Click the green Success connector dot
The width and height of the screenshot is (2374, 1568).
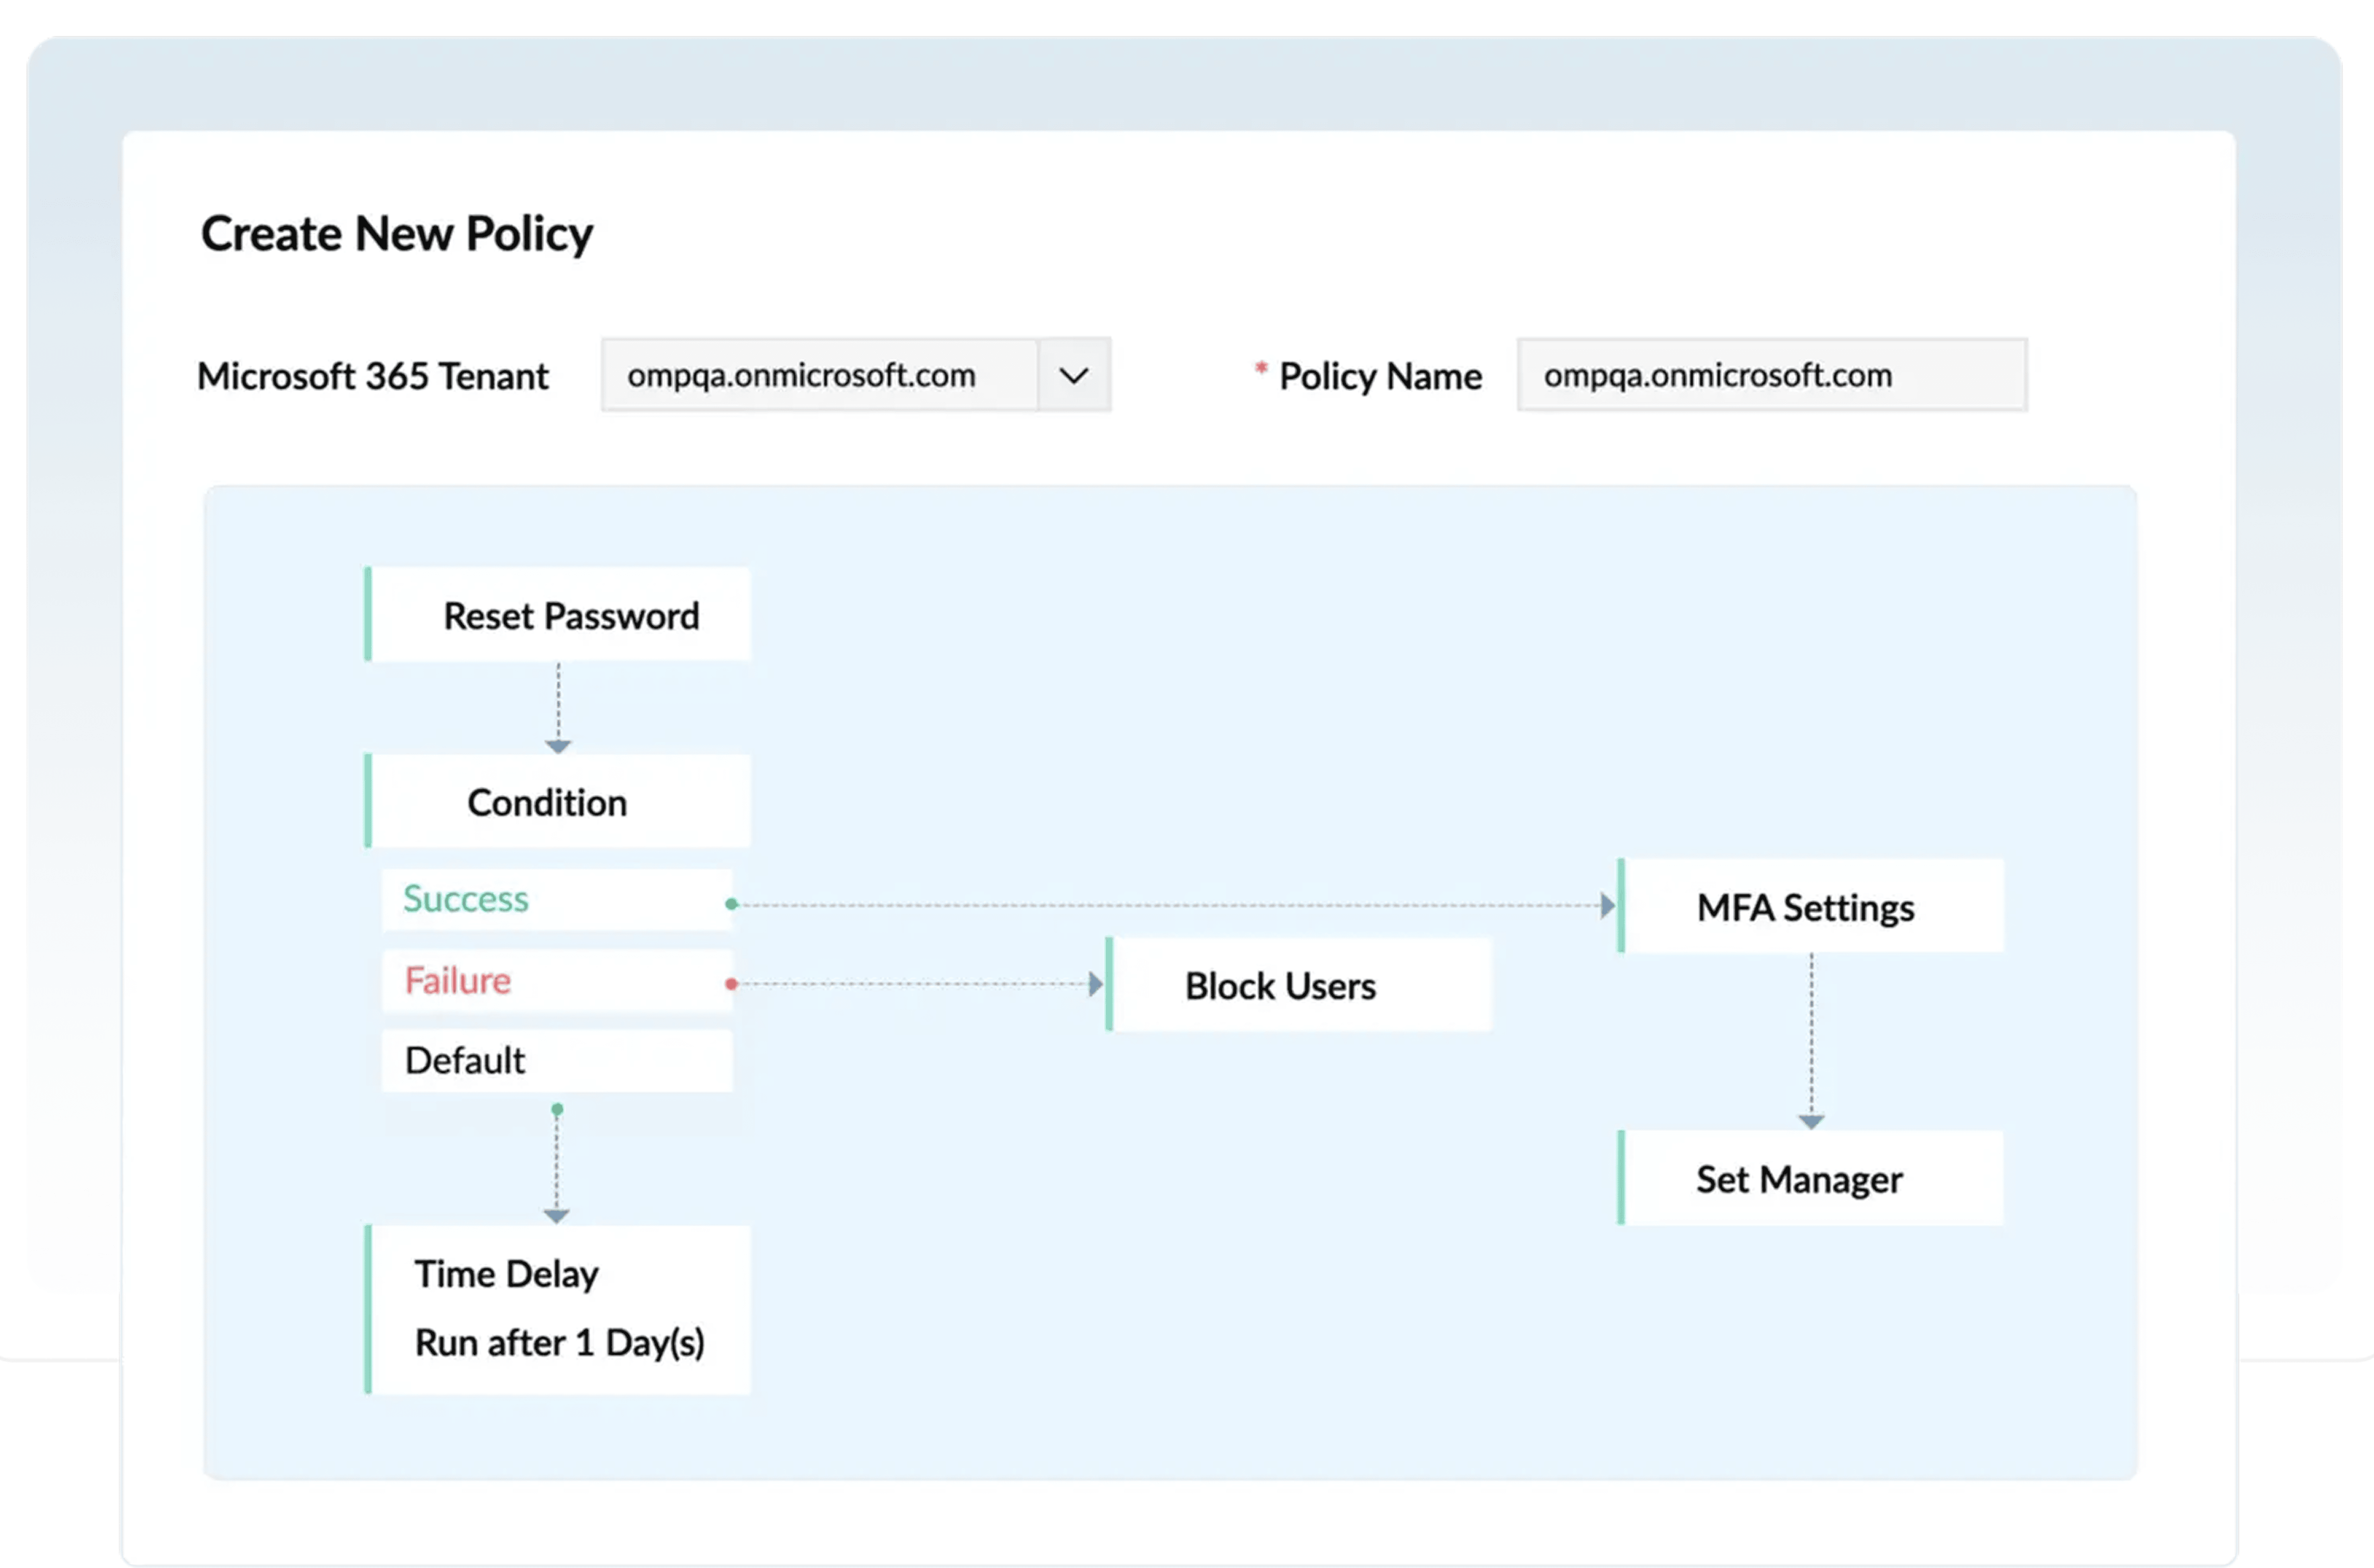pyautogui.click(x=732, y=904)
